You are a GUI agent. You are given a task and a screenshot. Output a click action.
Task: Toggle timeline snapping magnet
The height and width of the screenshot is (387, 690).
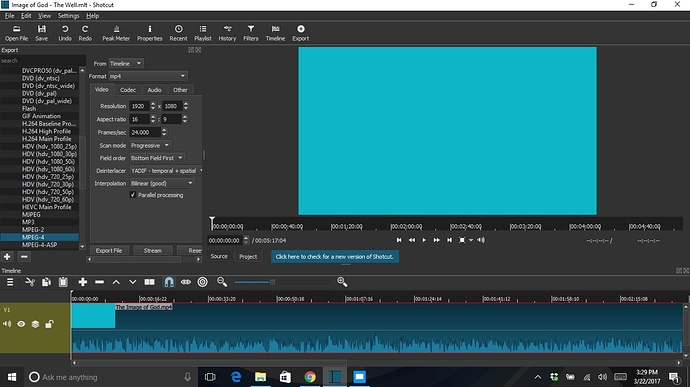169,282
